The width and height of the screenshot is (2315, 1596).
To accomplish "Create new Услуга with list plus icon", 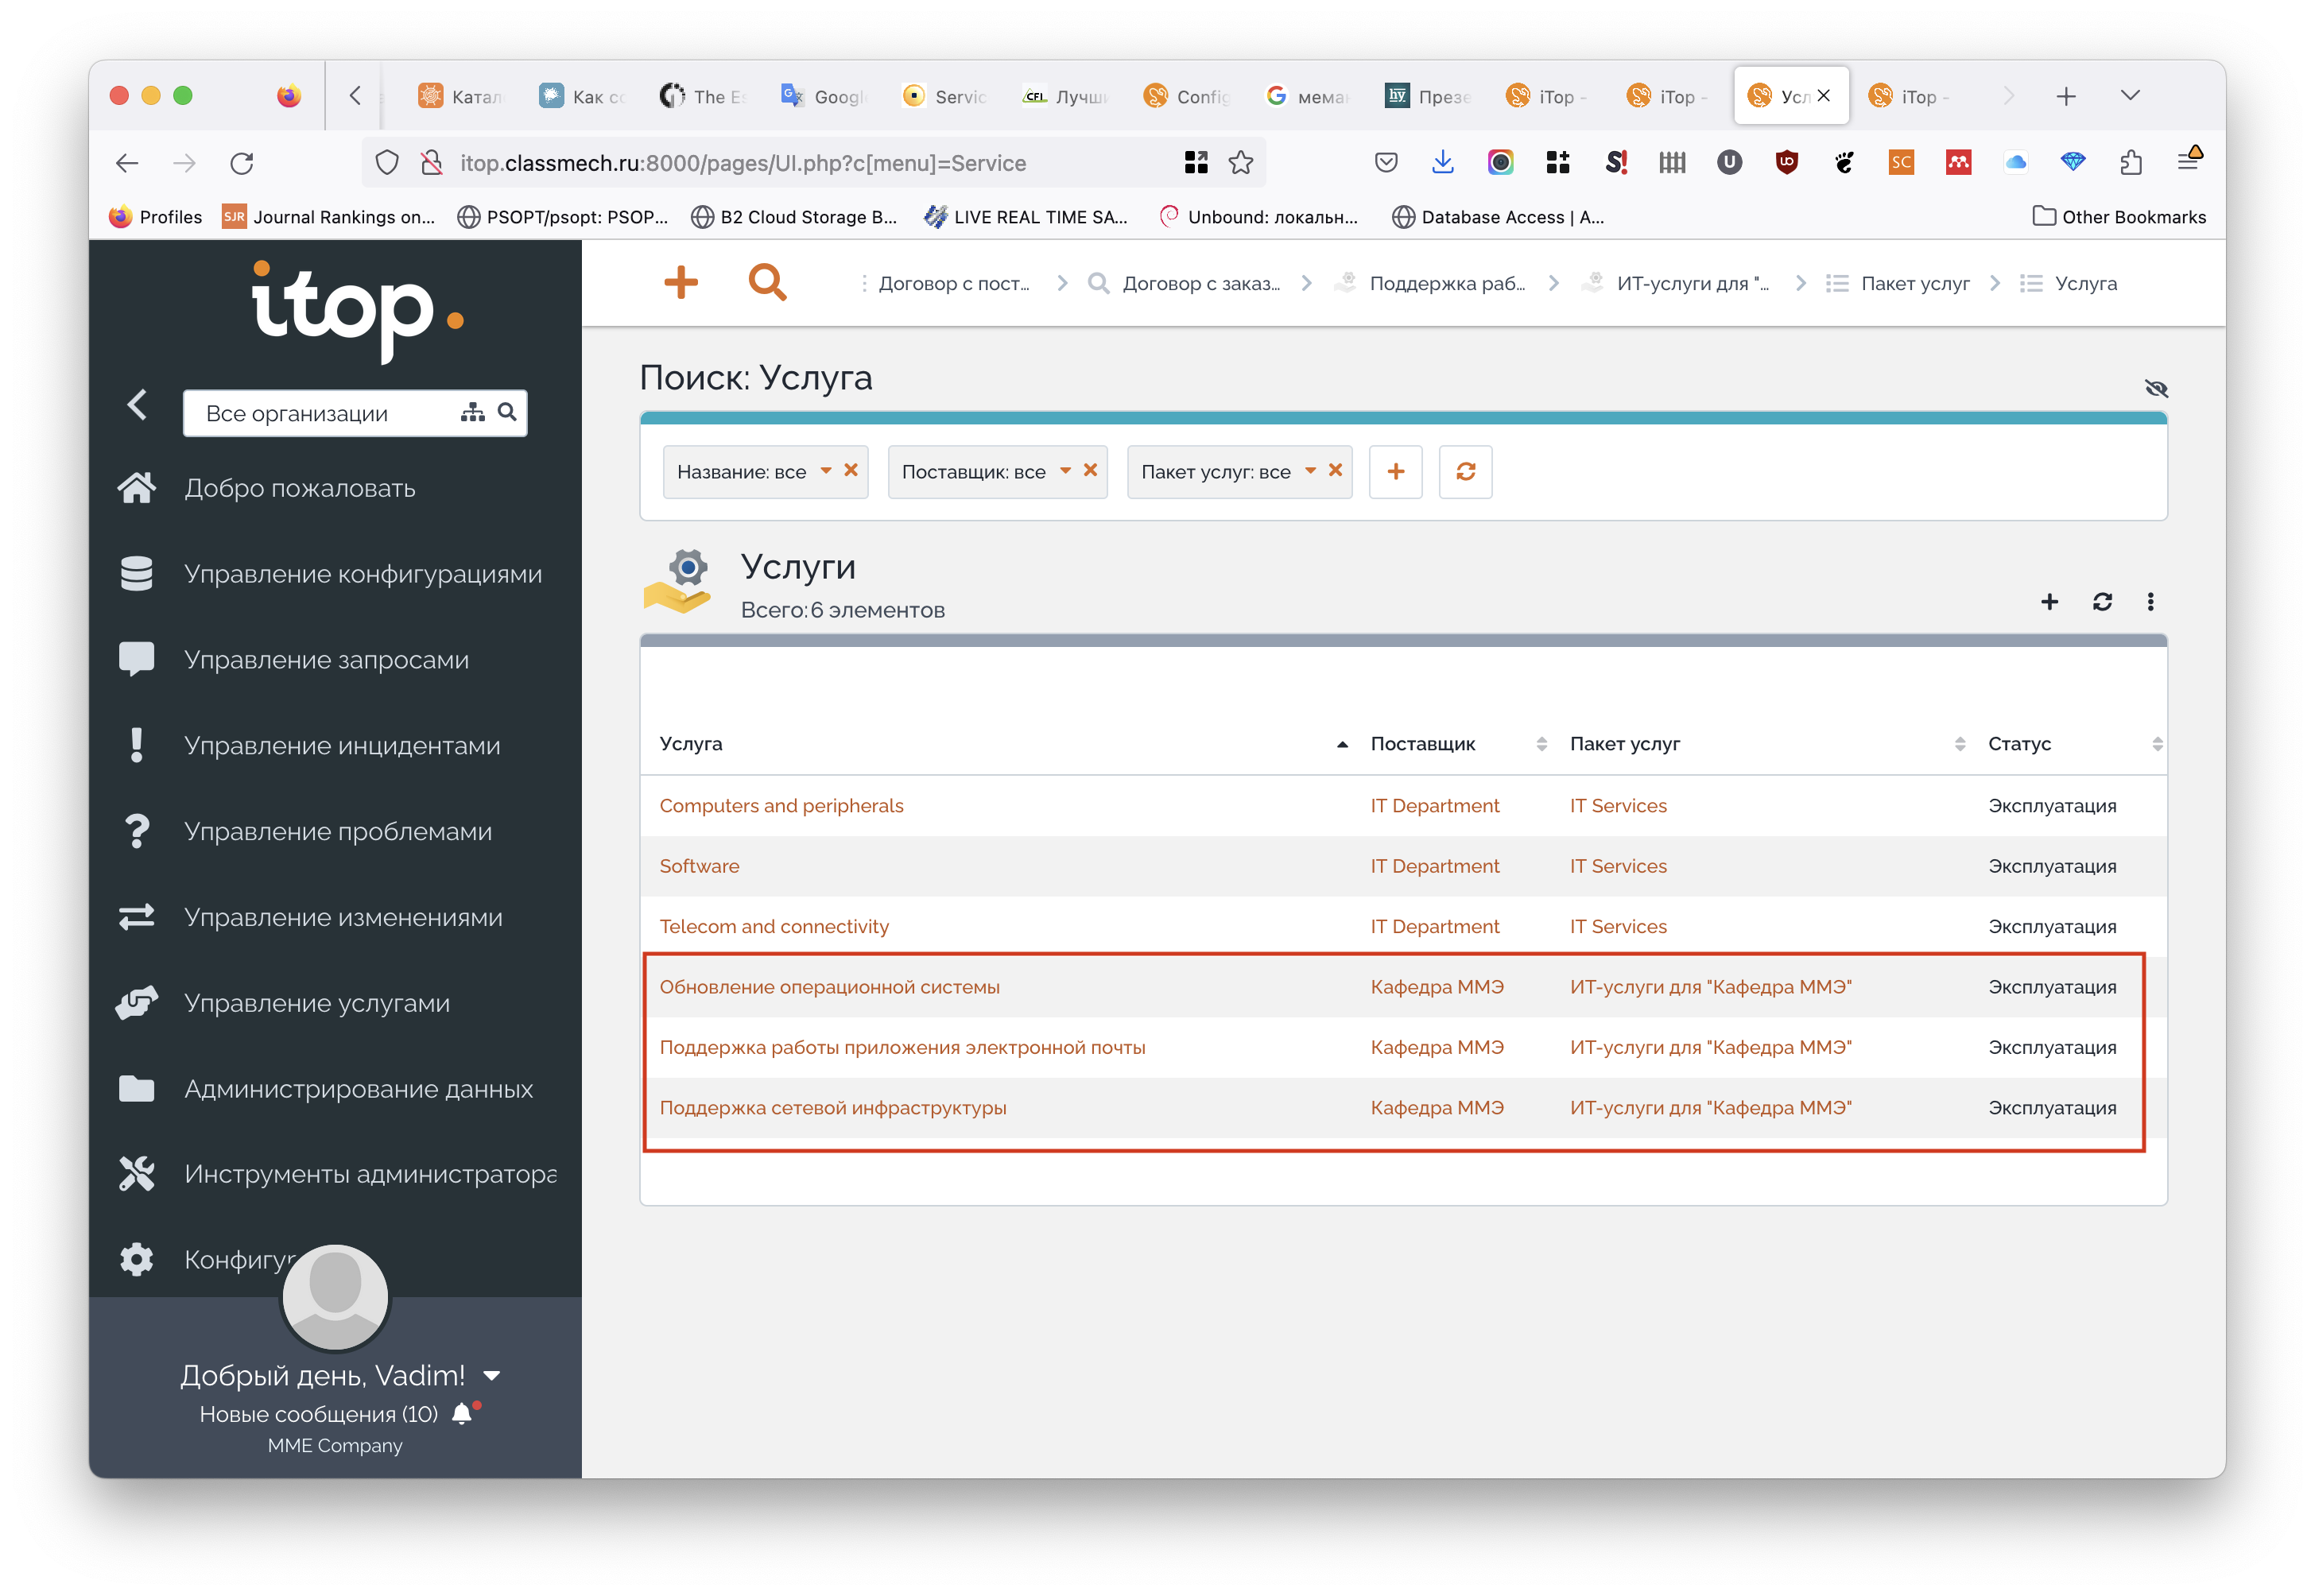I will (x=2049, y=602).
